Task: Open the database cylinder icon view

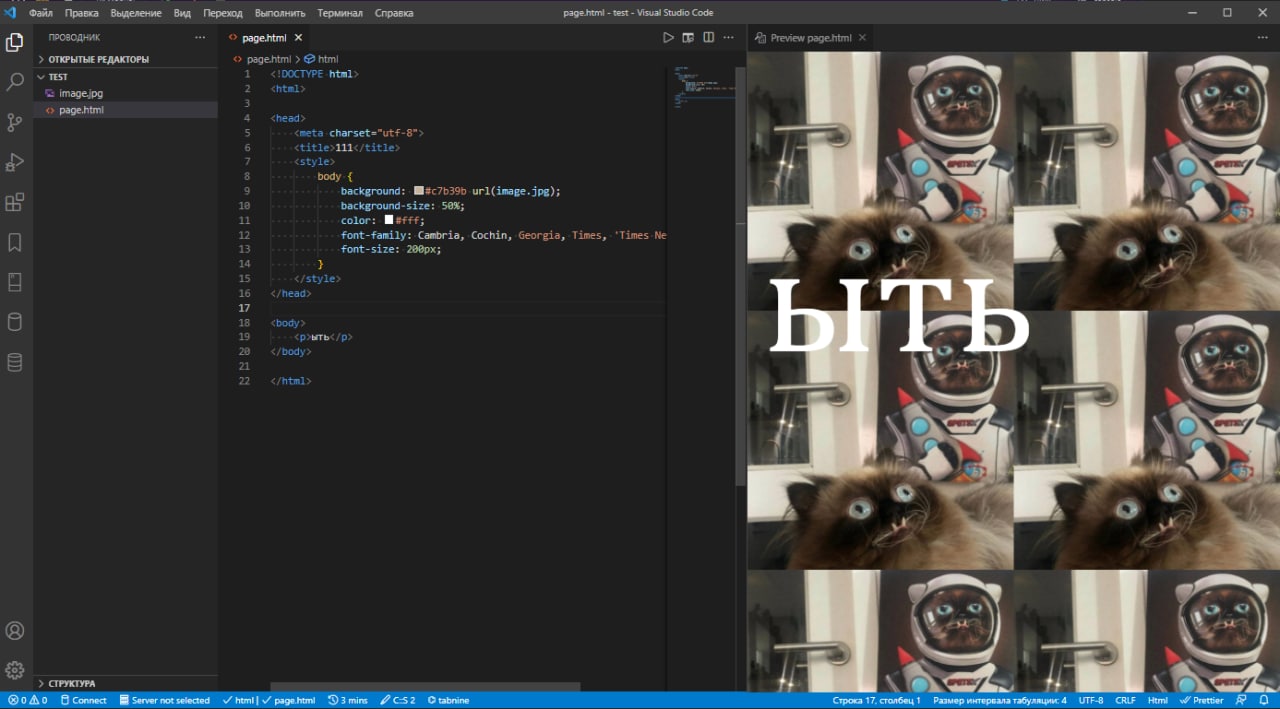Action: tap(15, 322)
